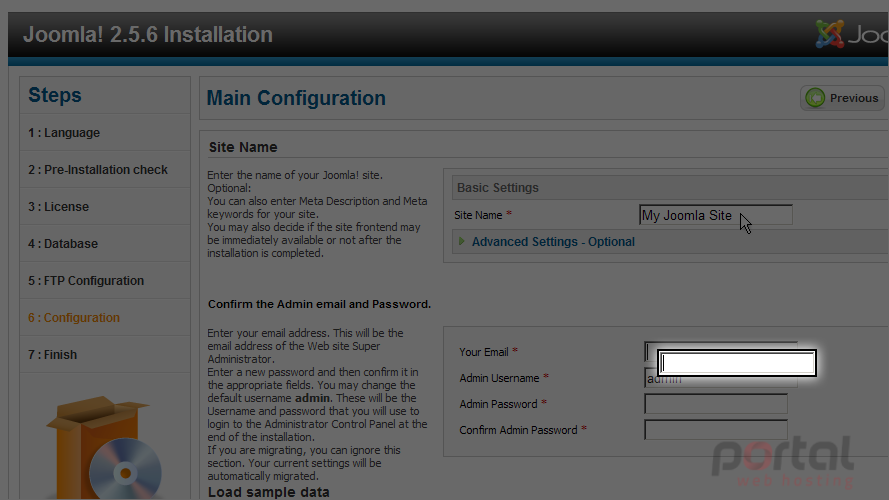
Task: Click the 'Admin Password' label
Action: pos(498,404)
